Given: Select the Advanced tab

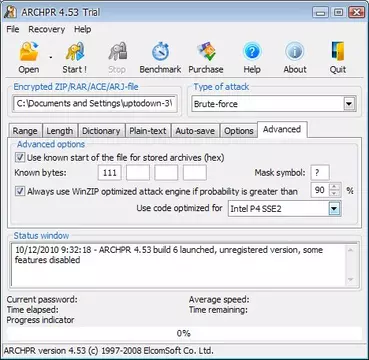Looking at the screenshot, I should [x=282, y=129].
